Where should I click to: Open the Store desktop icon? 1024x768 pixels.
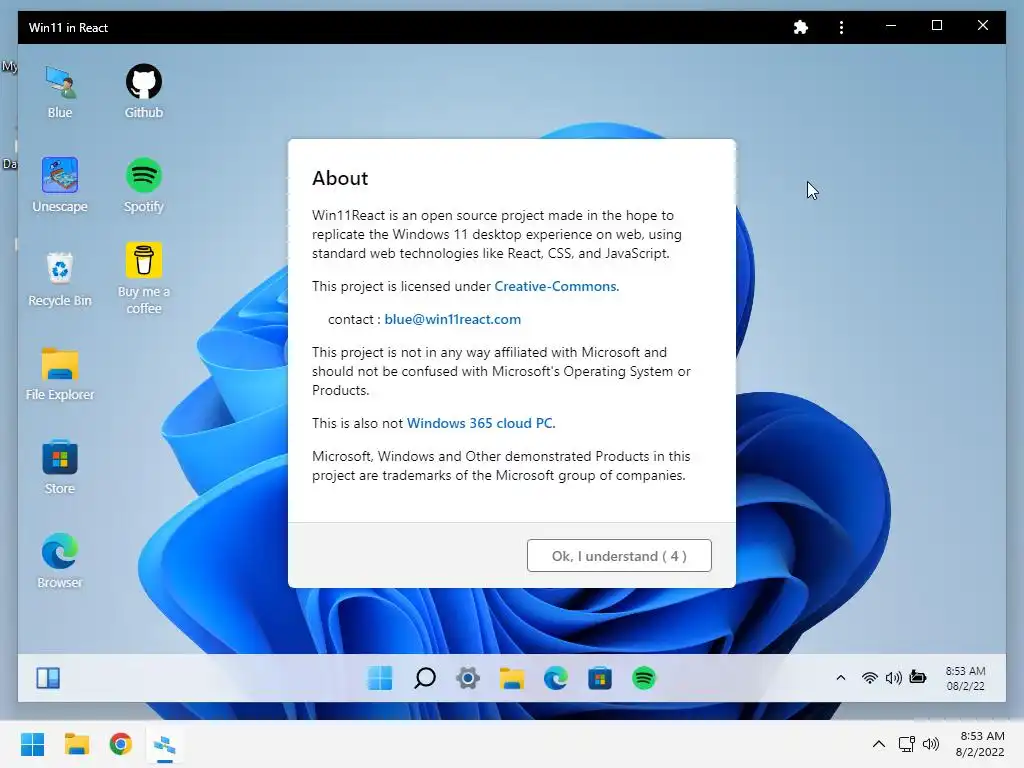tap(60, 468)
